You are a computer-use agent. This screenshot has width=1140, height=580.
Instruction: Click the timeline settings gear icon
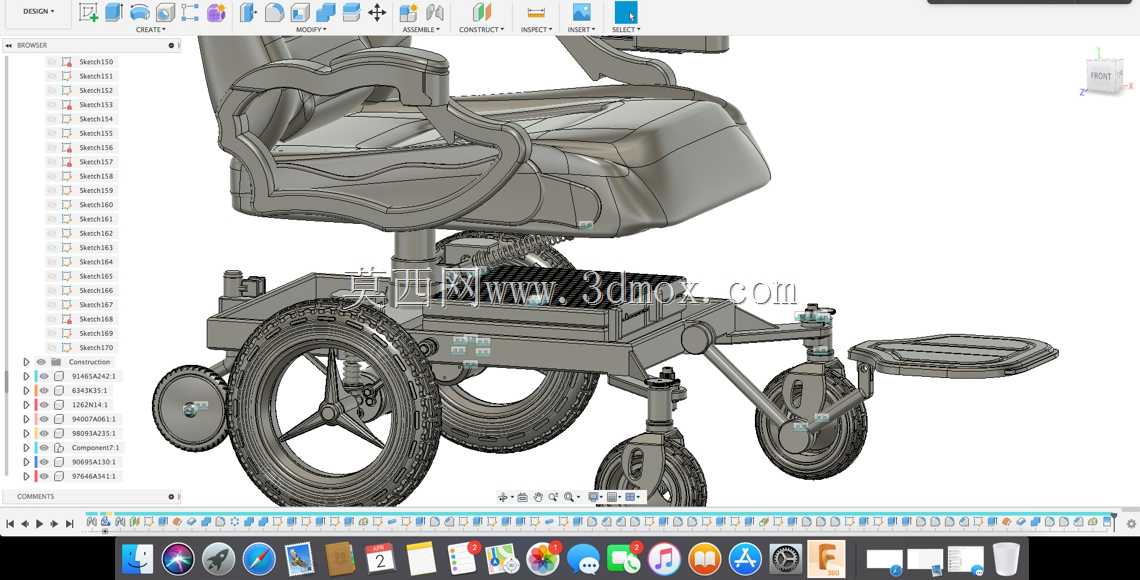point(1131,523)
